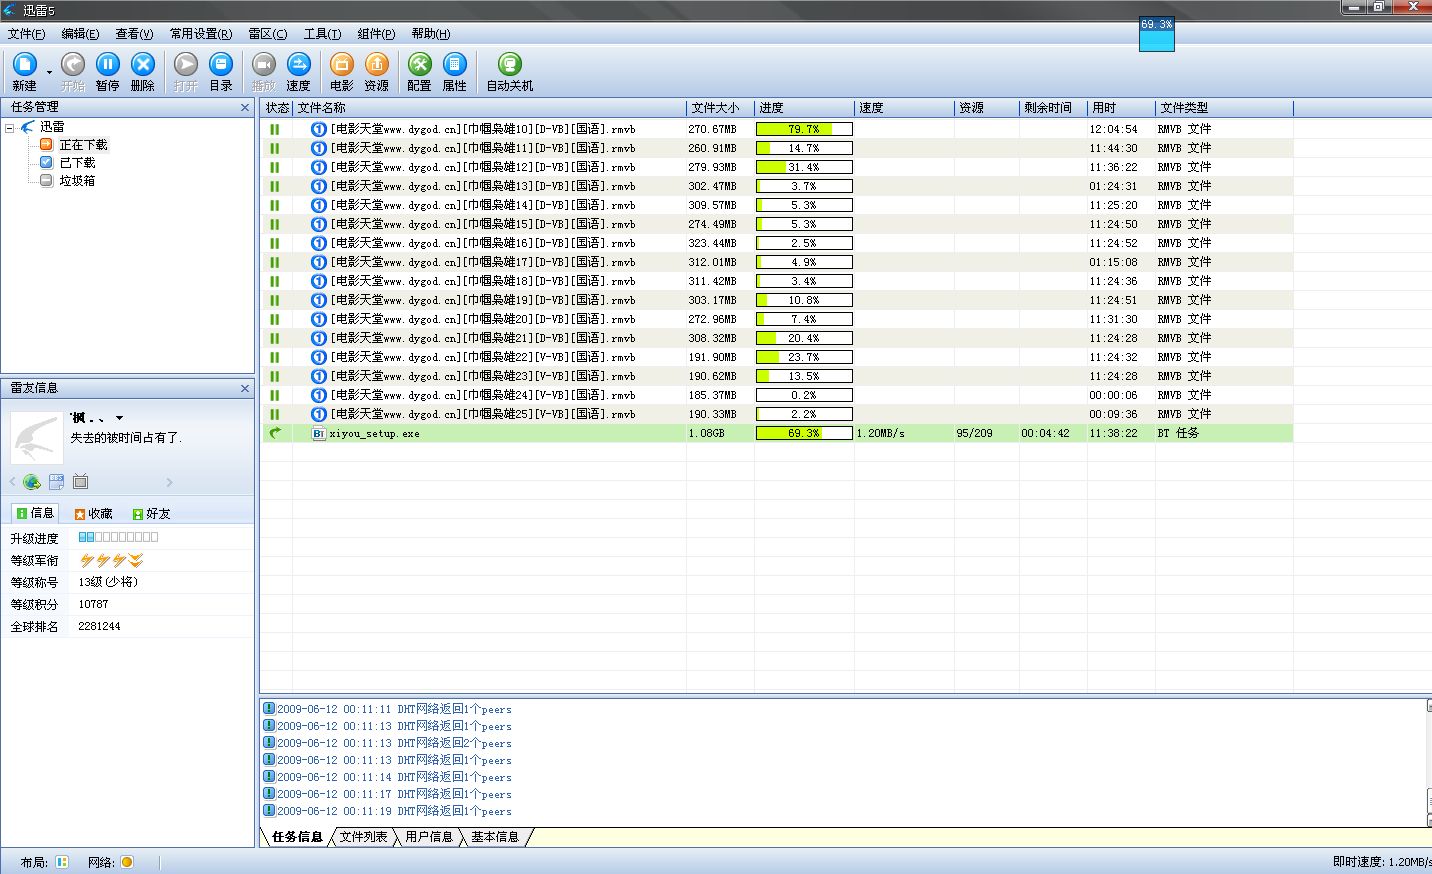Open the download folder via 目录 icon

click(221, 65)
